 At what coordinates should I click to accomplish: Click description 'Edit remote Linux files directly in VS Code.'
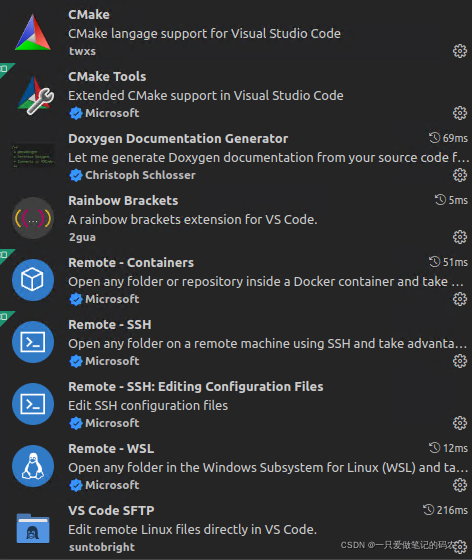192,530
